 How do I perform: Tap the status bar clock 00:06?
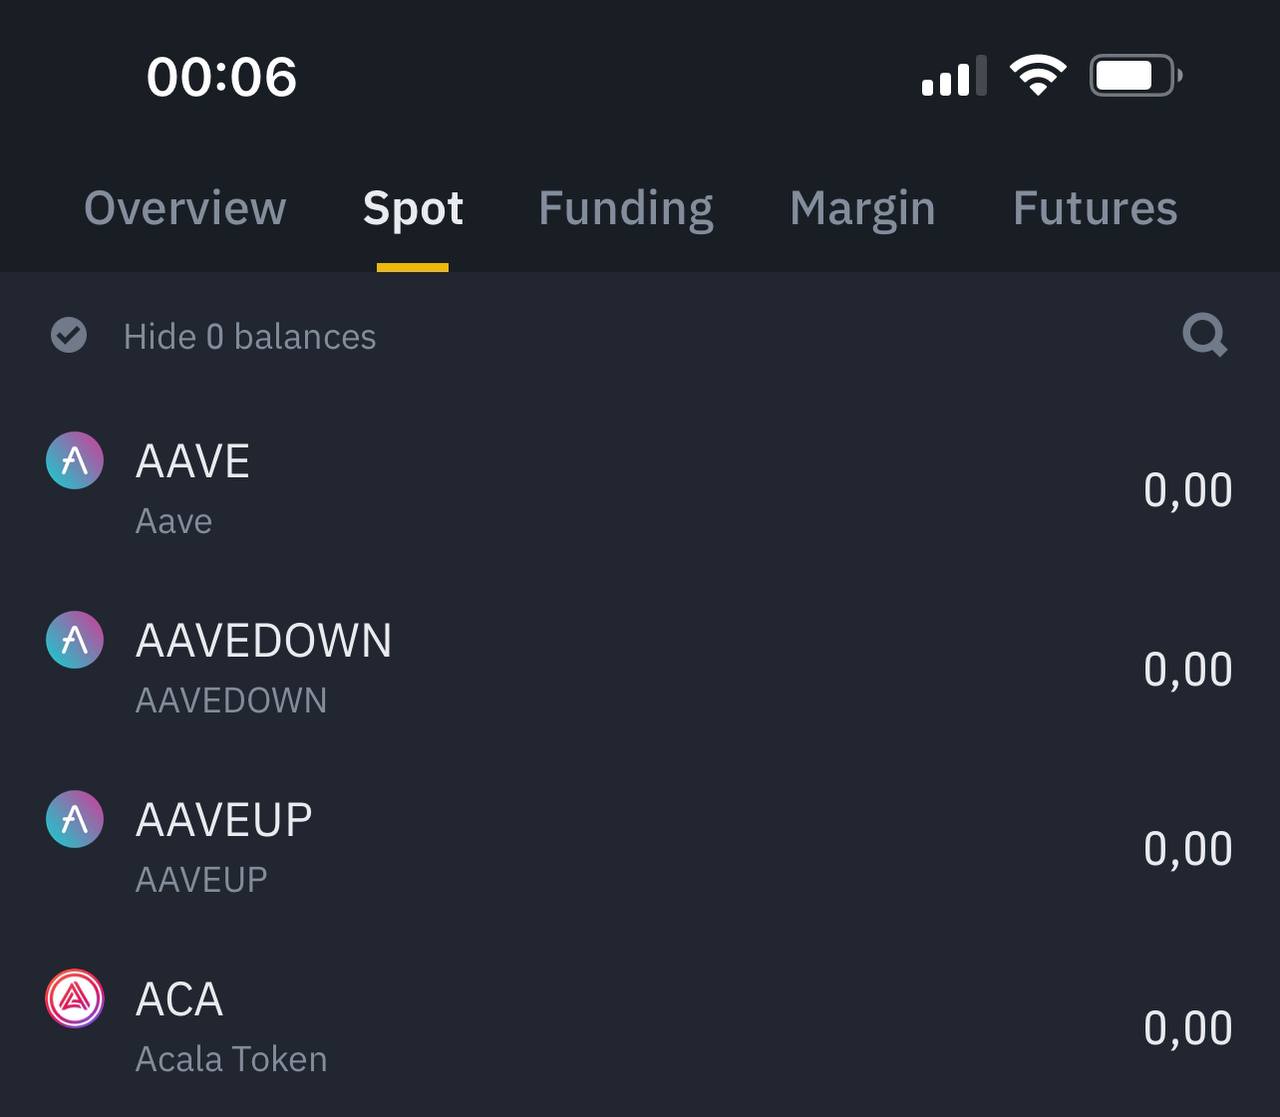coord(222,77)
